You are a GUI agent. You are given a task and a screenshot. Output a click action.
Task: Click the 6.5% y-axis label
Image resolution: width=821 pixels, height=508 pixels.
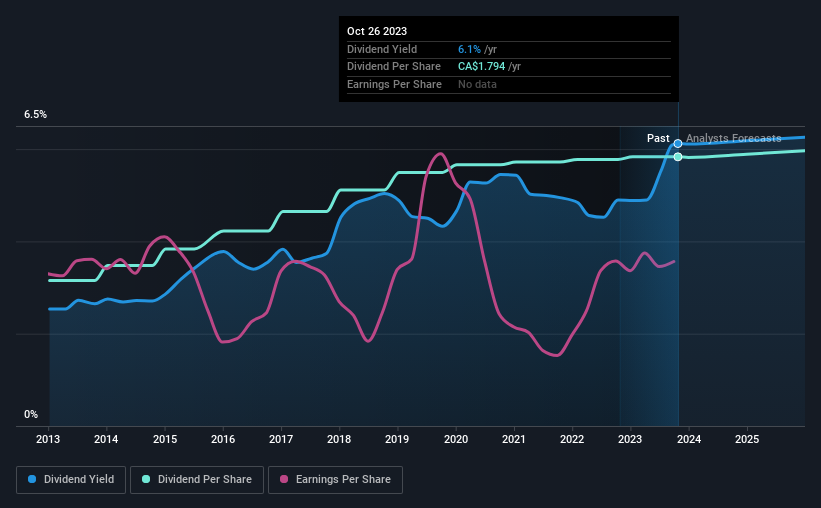click(x=36, y=115)
